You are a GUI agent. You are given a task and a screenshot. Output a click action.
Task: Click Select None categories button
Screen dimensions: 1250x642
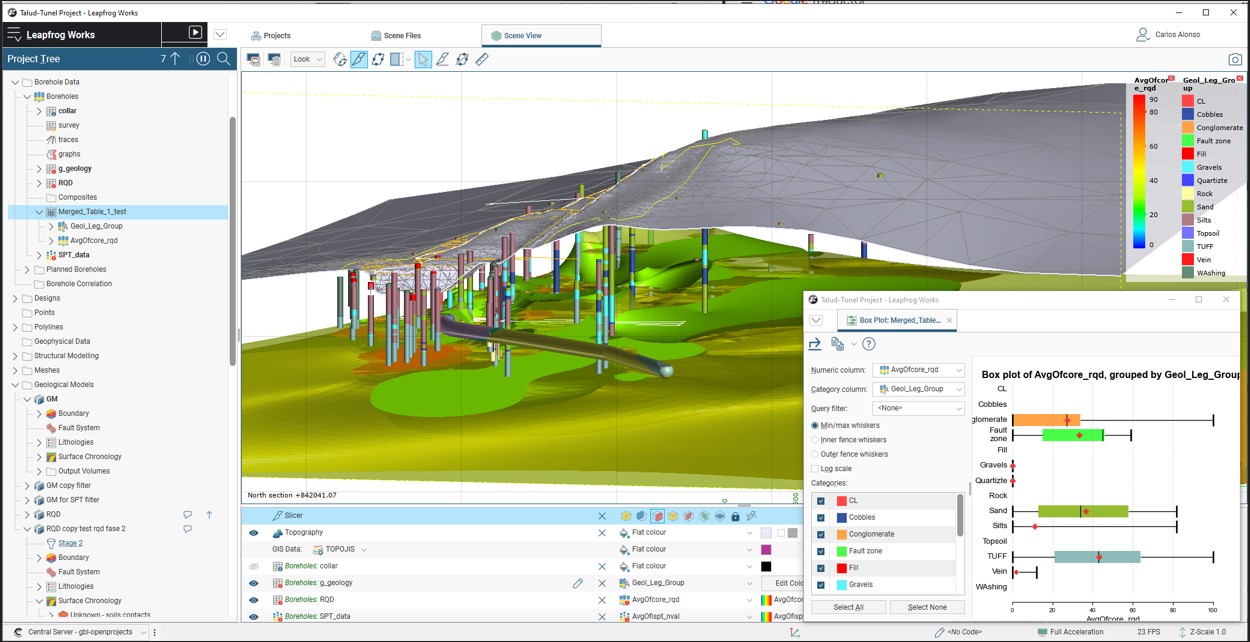(927, 607)
